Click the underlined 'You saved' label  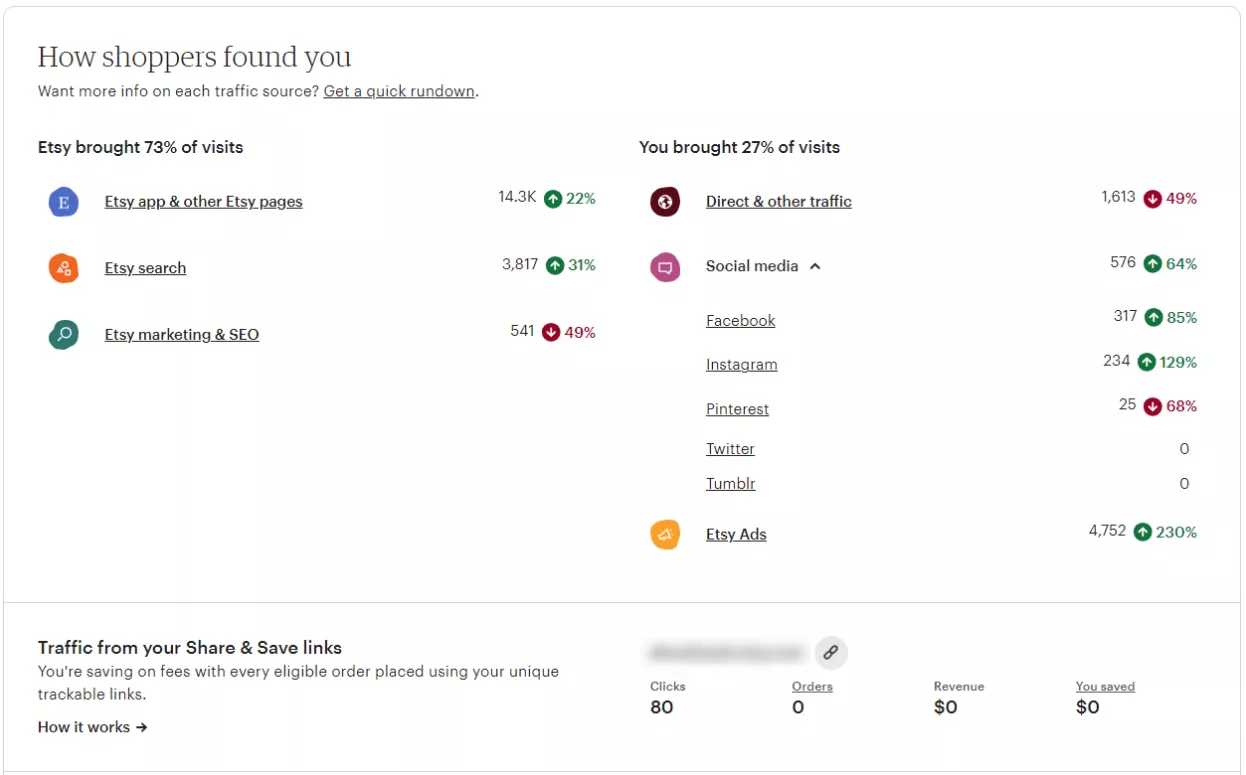click(x=1105, y=686)
